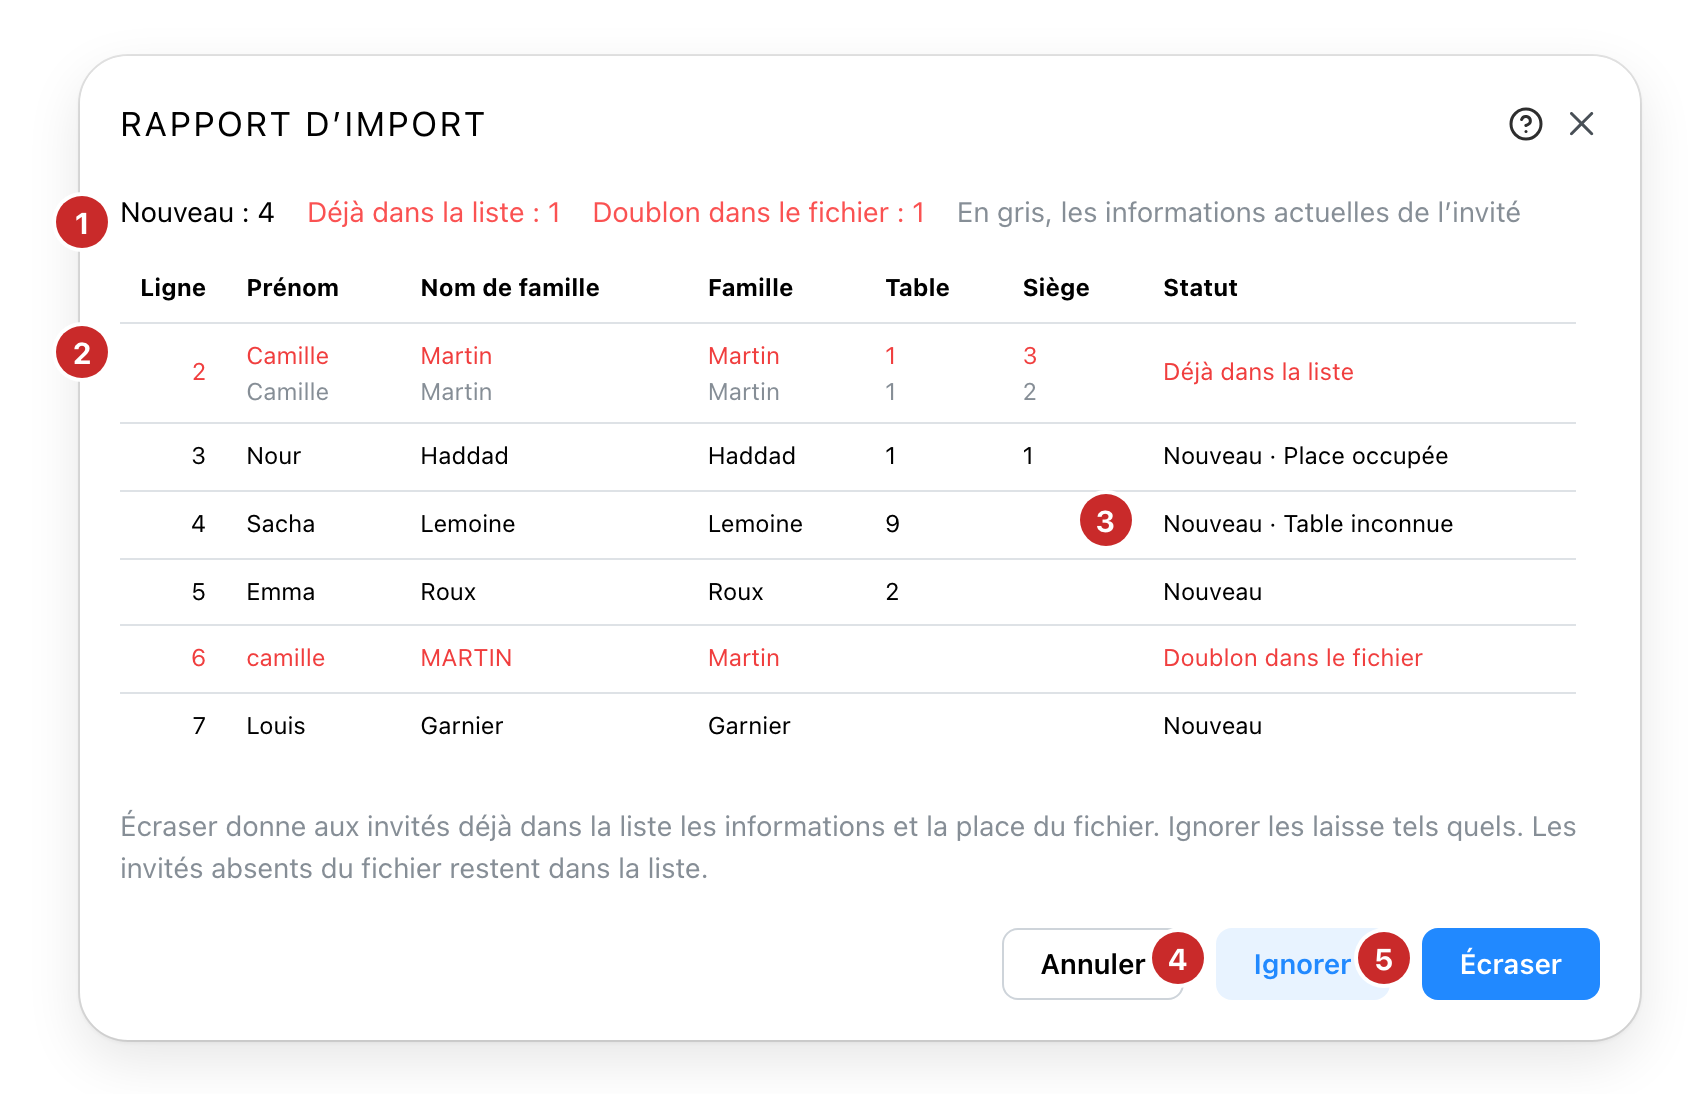Select the 'Emma' first name cell

pyautogui.click(x=280, y=592)
